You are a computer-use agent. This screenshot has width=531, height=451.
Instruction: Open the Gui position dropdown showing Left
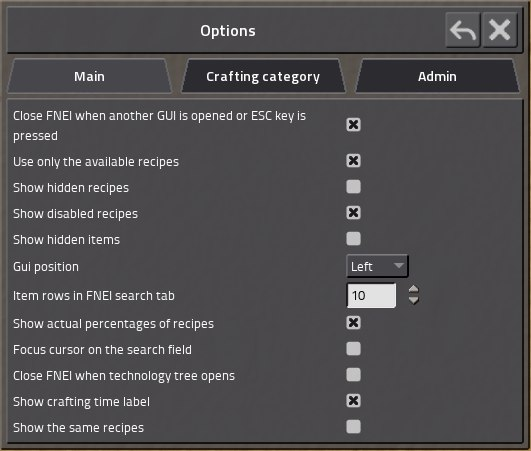tap(377, 266)
